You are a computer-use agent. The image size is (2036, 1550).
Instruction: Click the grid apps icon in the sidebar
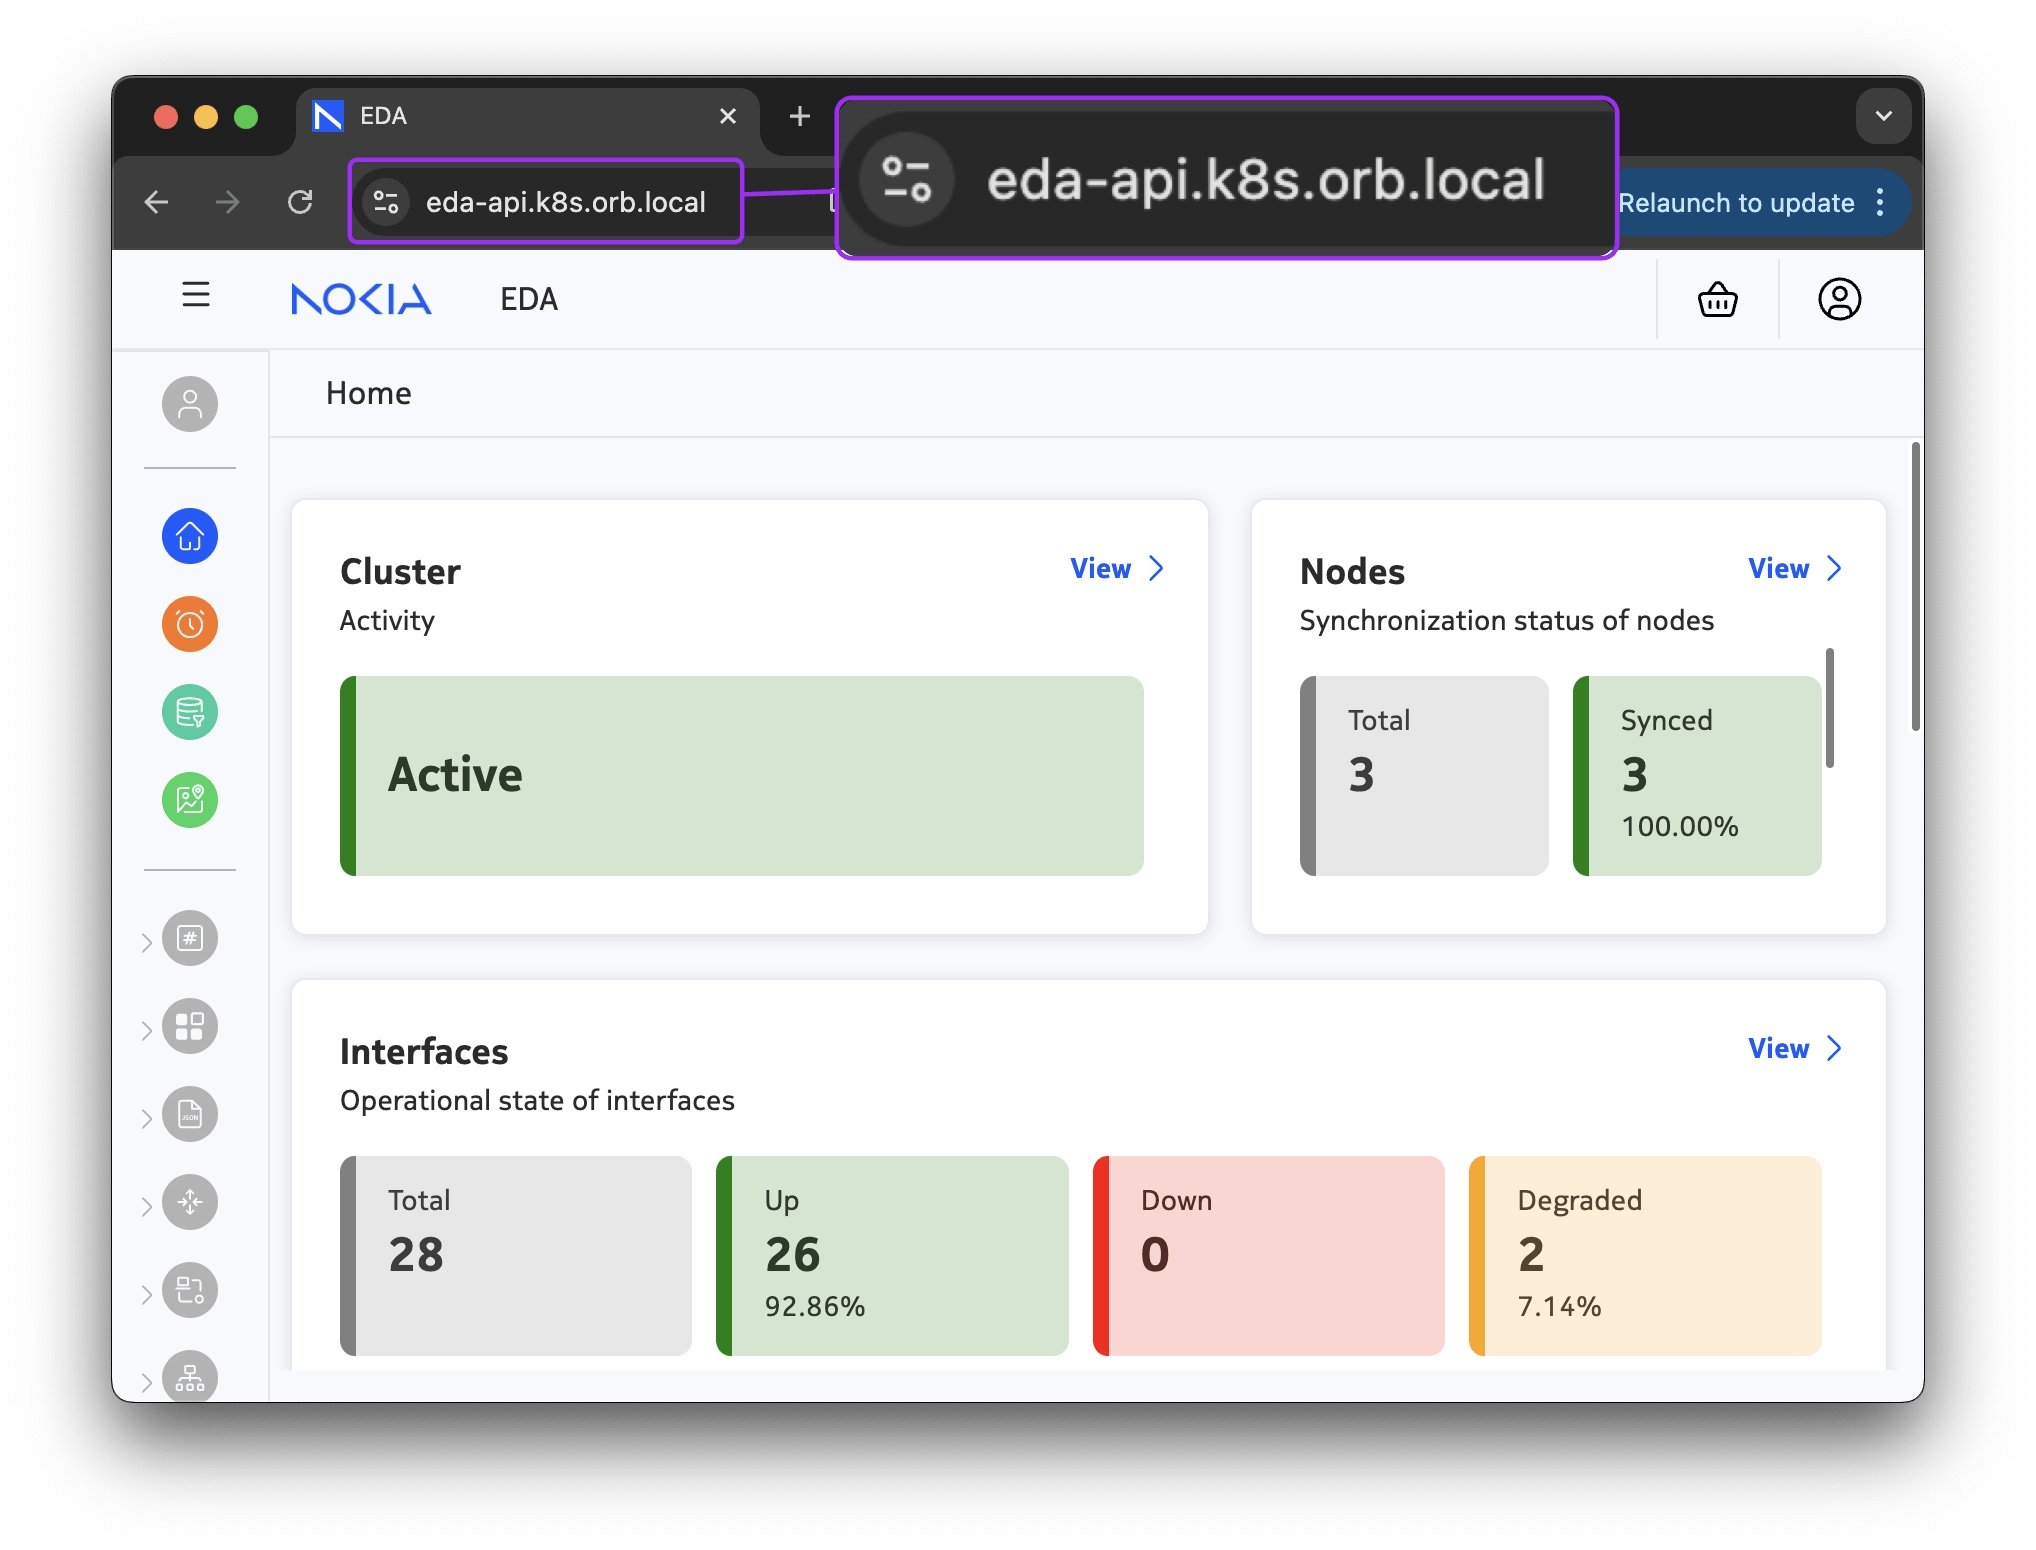pyautogui.click(x=191, y=1026)
